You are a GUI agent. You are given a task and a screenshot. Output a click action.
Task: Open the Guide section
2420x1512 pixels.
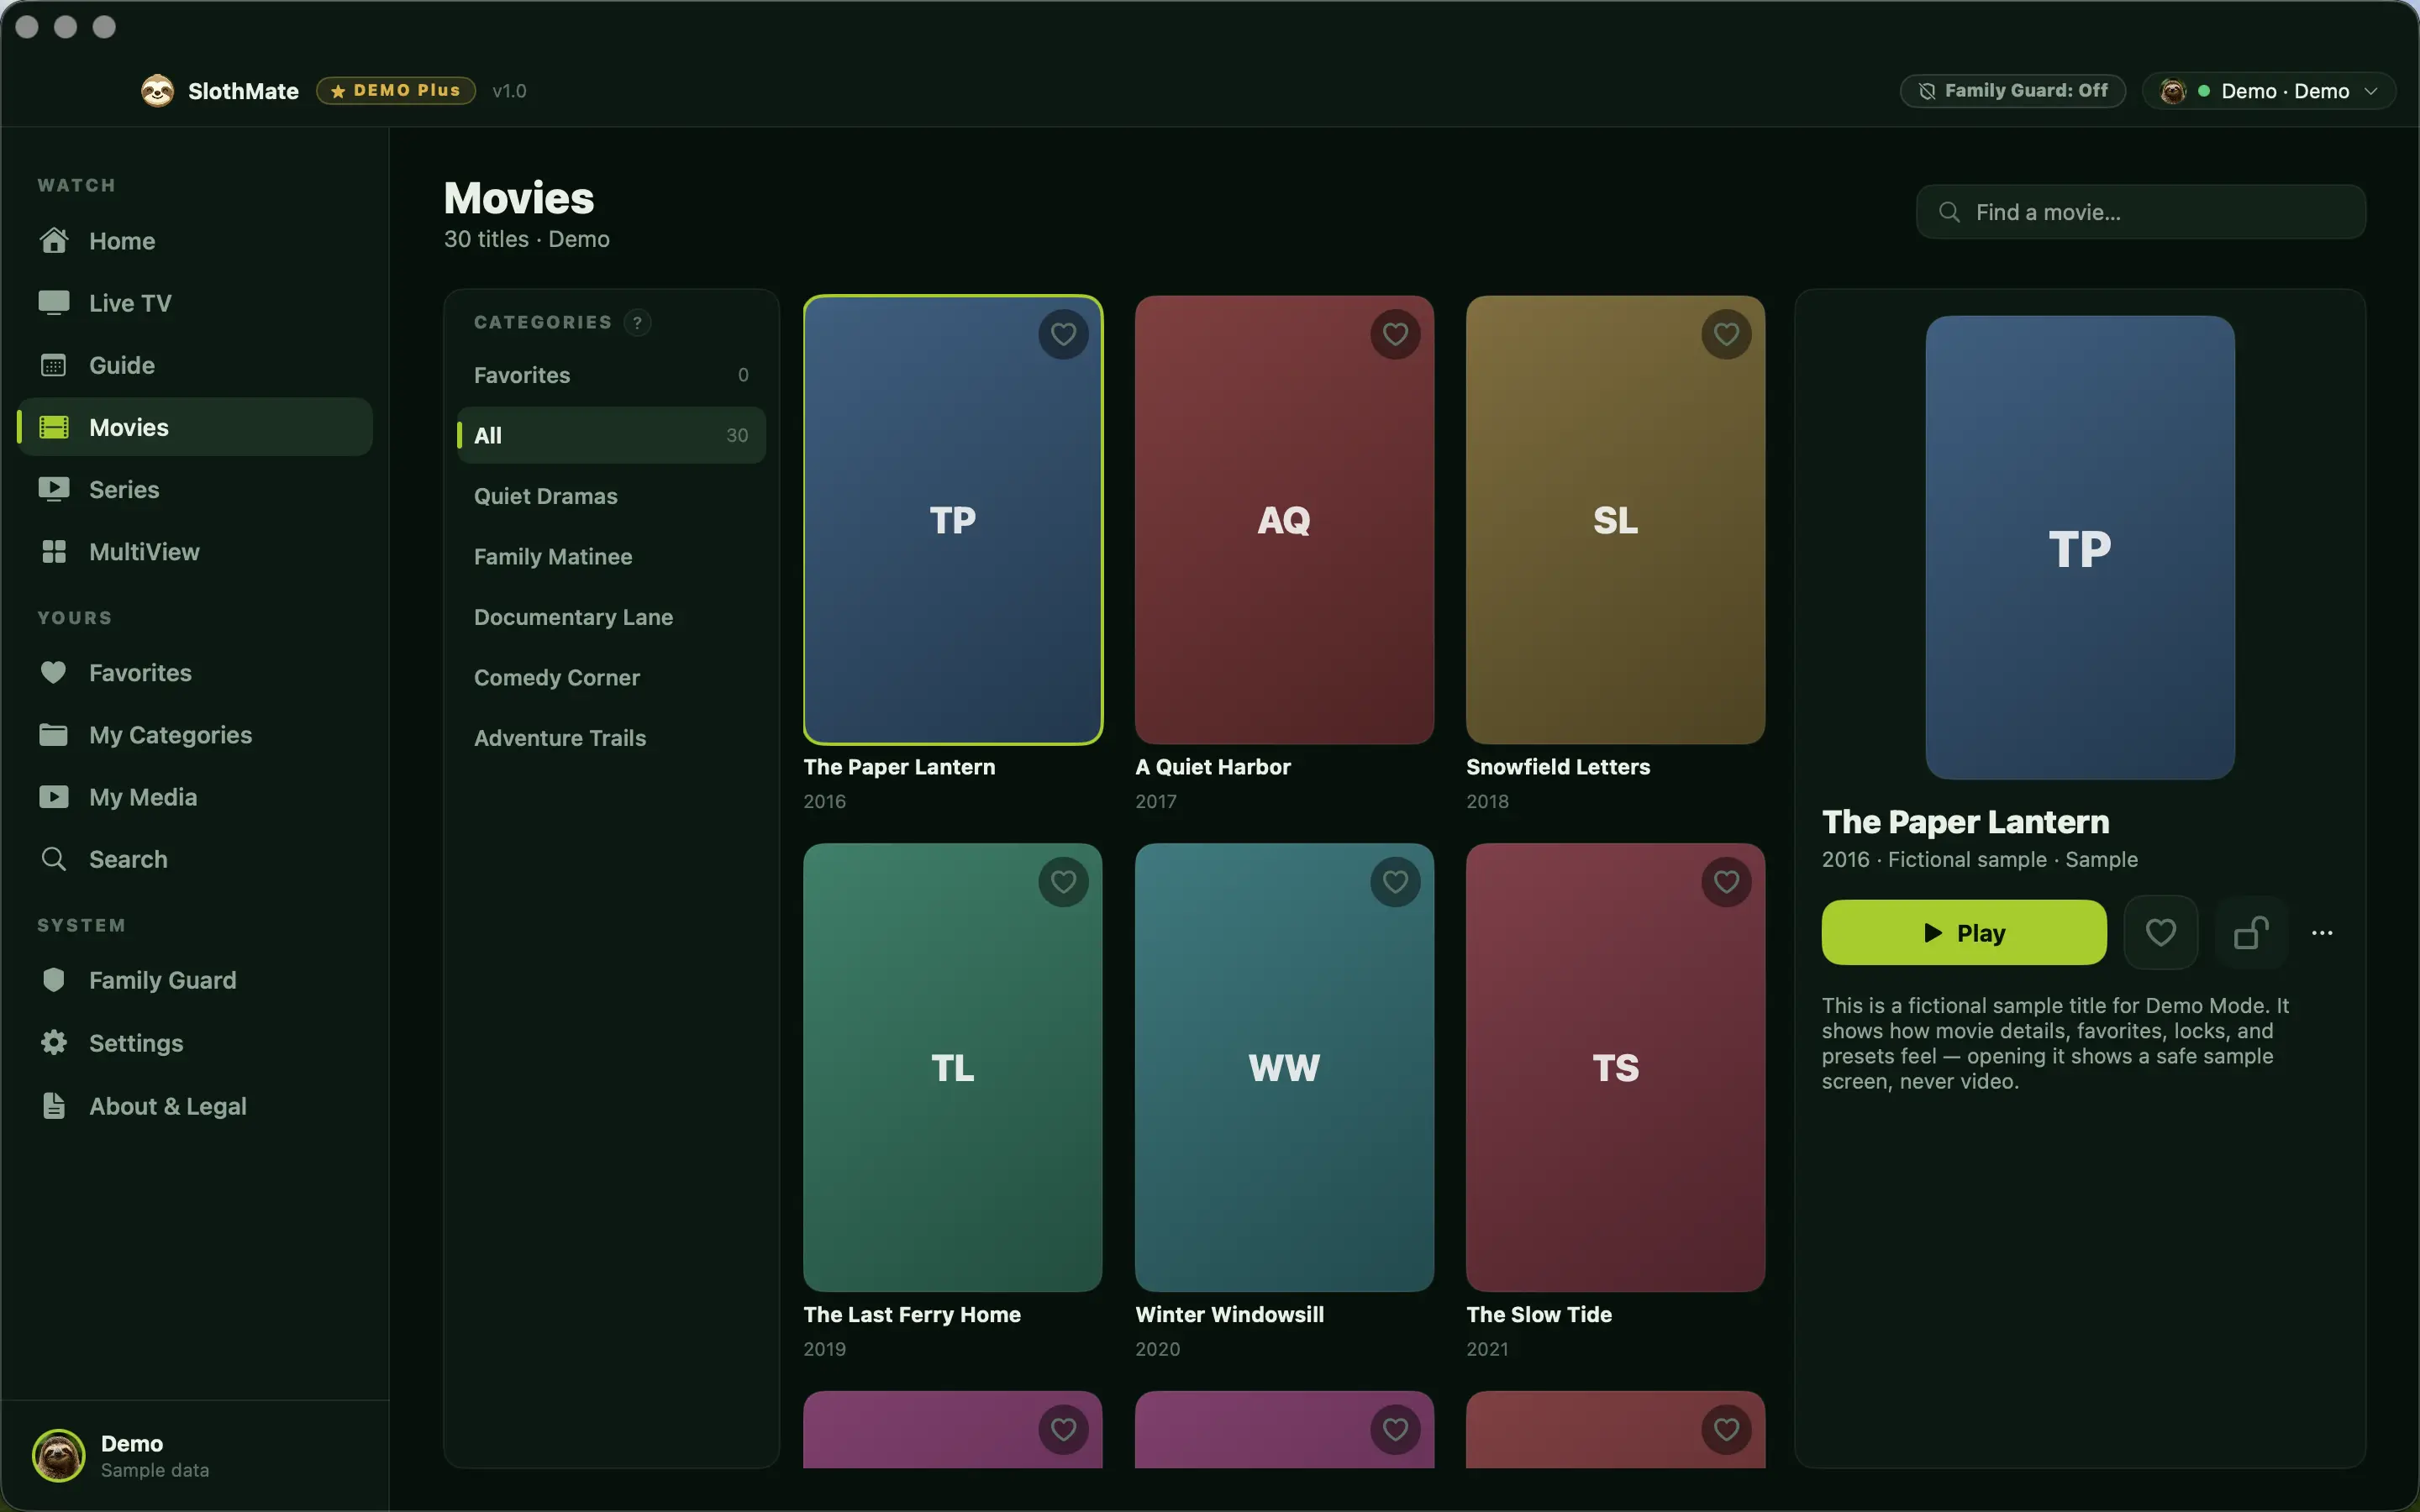(x=195, y=365)
